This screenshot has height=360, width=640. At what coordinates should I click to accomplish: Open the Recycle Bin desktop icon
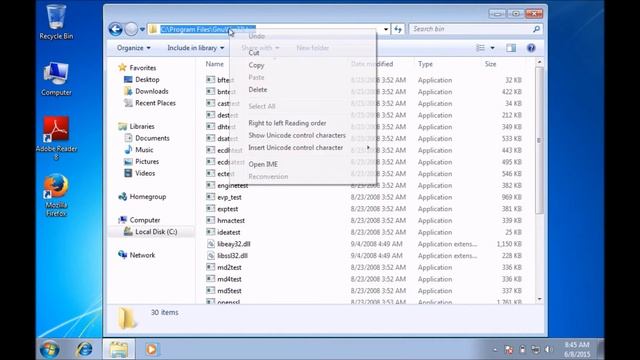click(56, 22)
